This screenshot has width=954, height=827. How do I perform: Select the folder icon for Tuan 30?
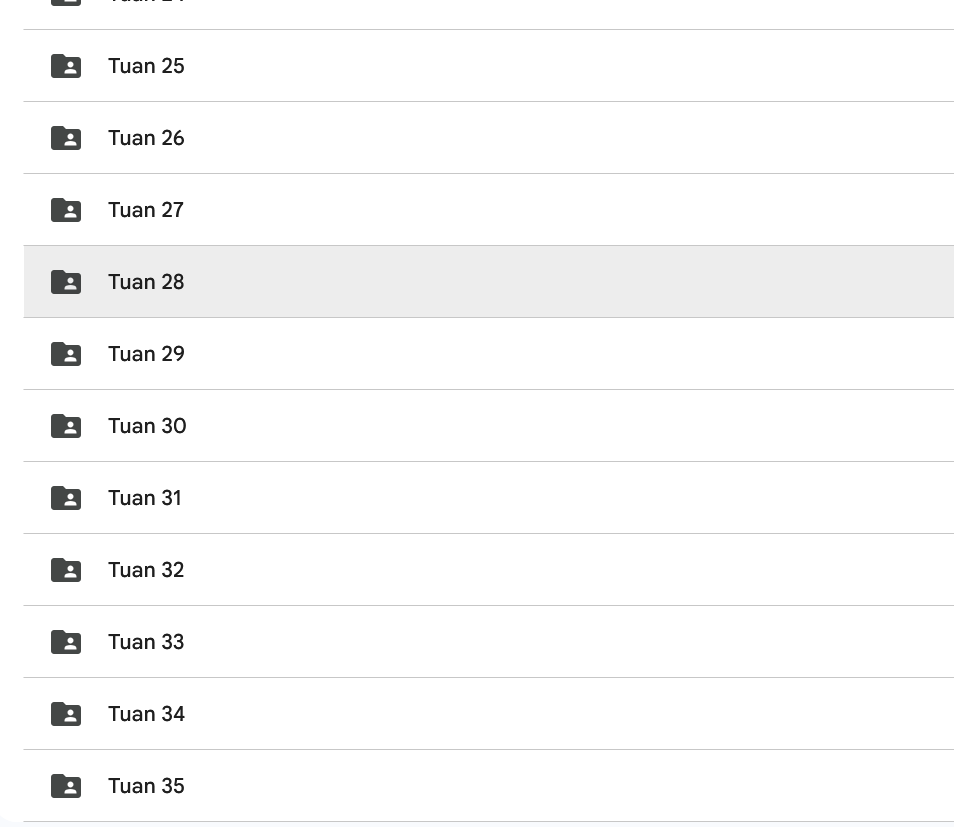pos(66,426)
